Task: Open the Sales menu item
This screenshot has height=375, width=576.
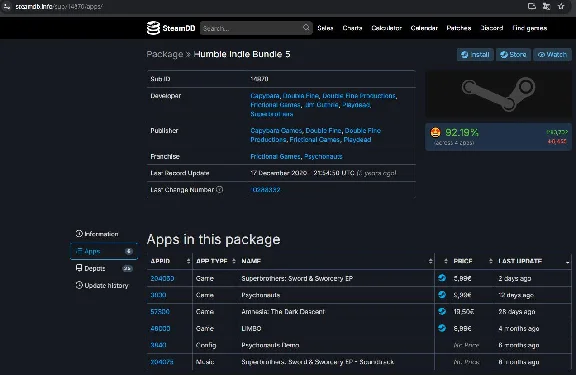Action: [325, 28]
